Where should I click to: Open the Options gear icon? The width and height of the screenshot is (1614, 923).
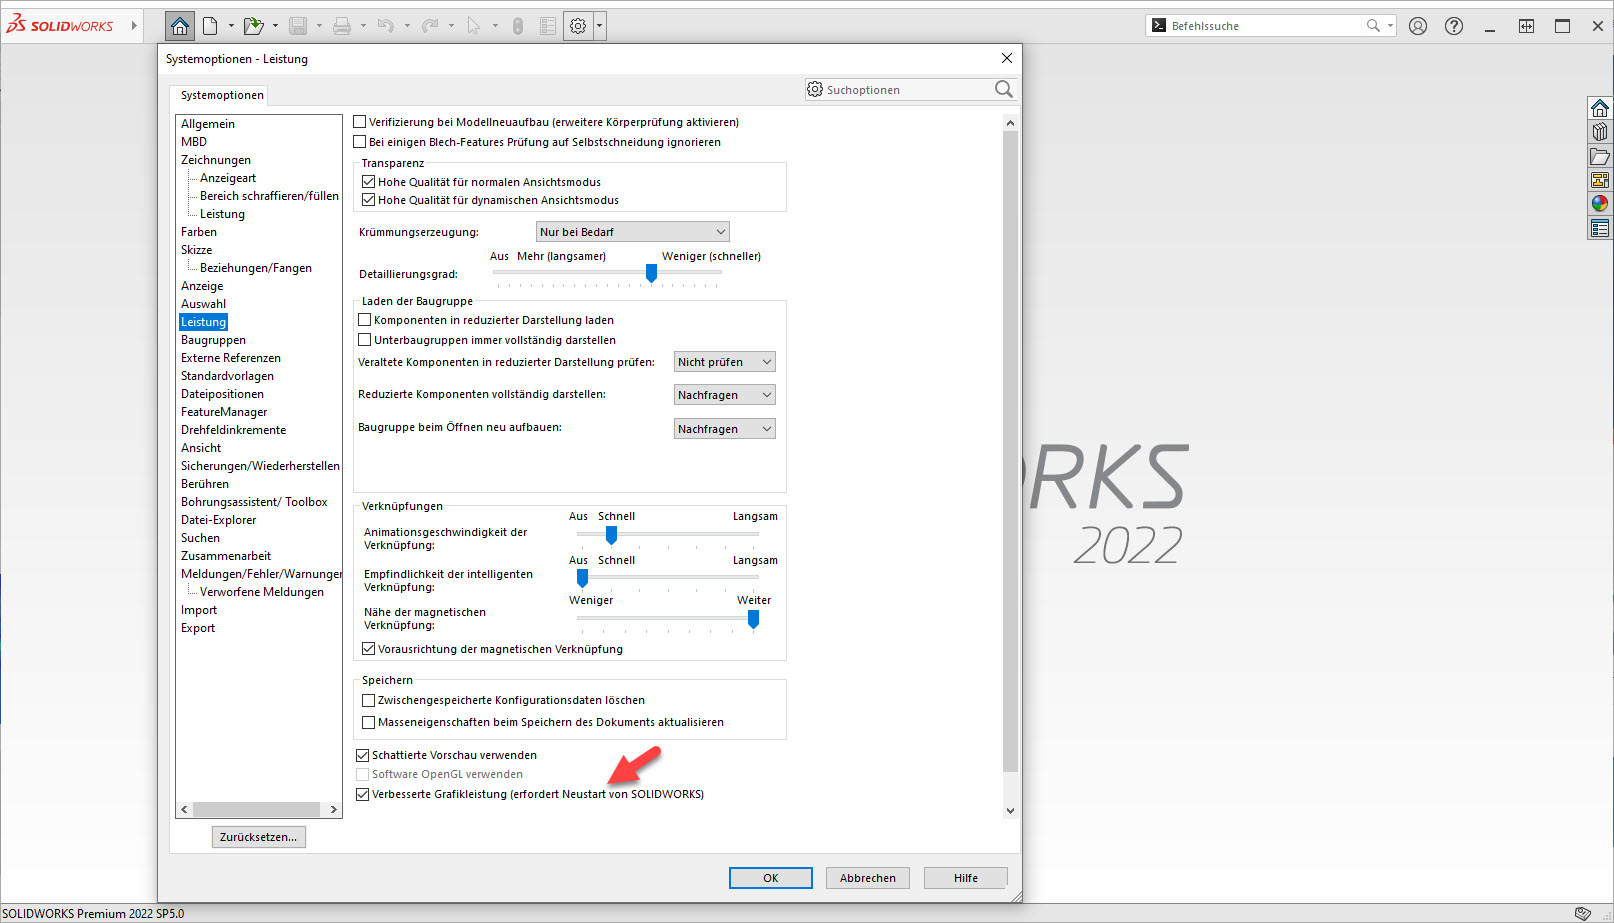578,26
